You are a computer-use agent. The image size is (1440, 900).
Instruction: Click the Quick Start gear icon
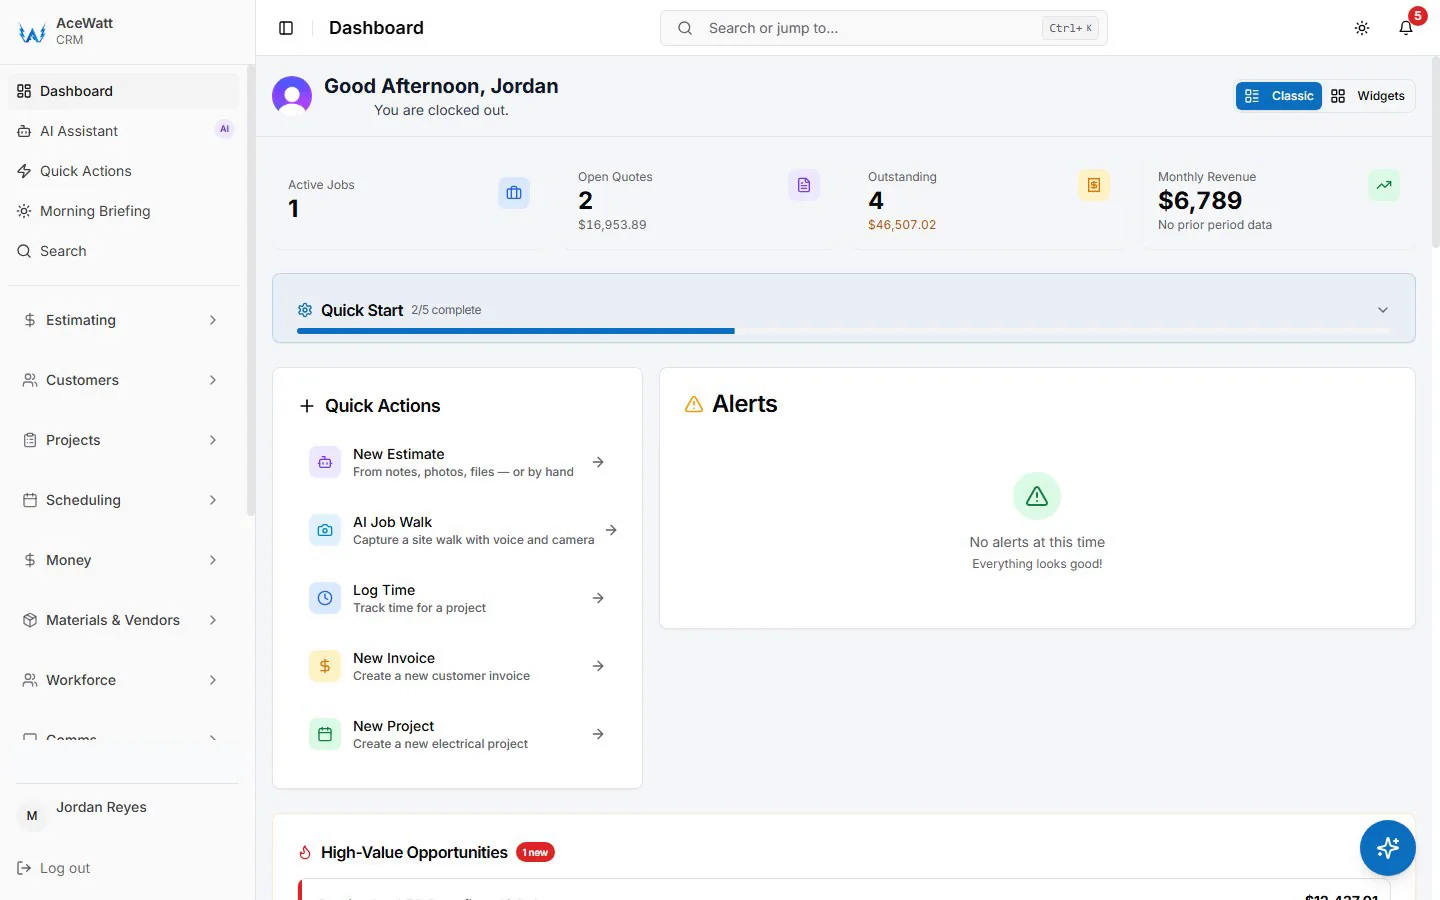[305, 310]
